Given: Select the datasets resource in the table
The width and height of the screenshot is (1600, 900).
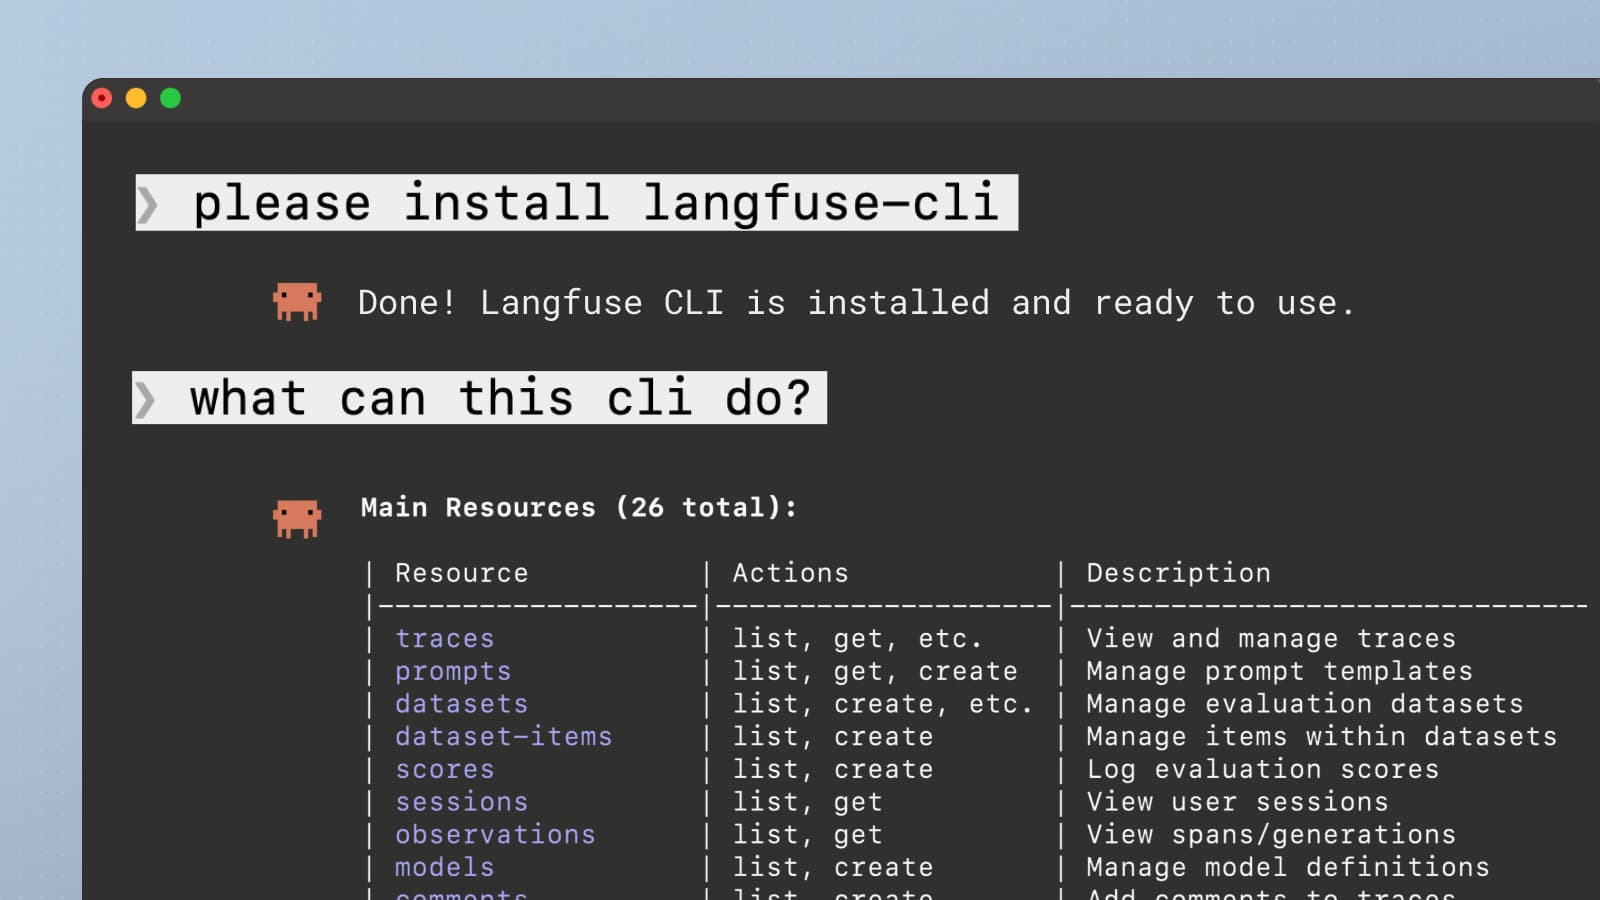Looking at the screenshot, I should pos(461,704).
